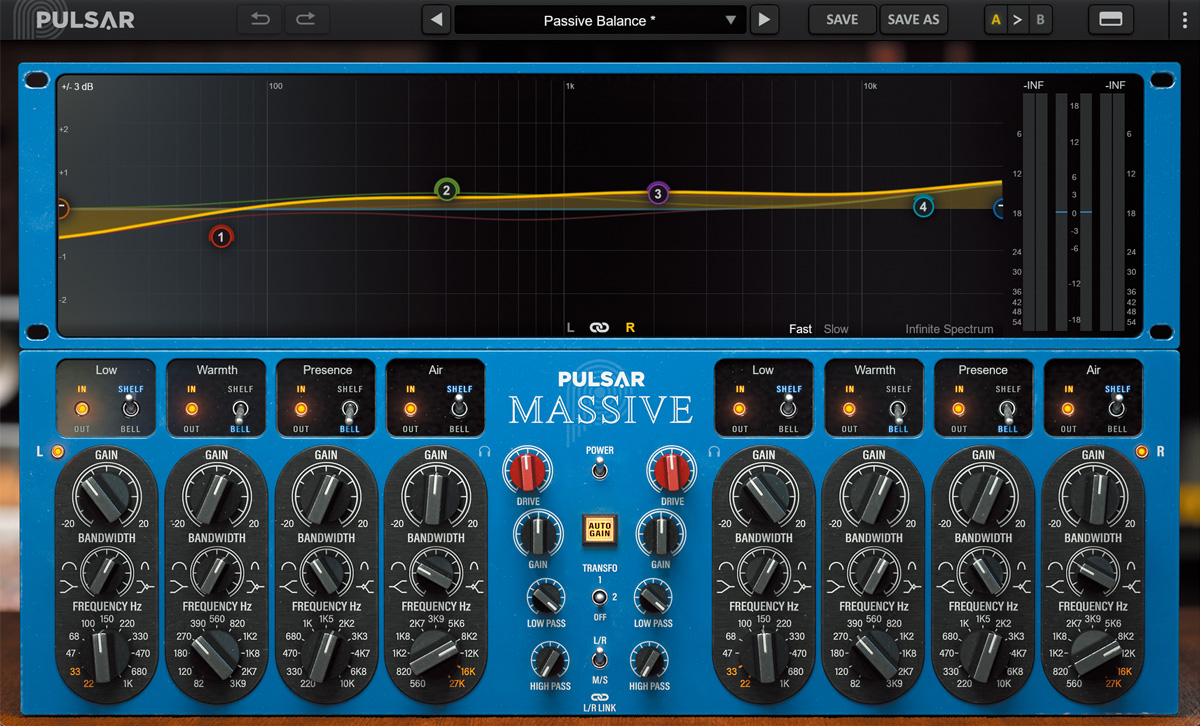Select EQ node 2 on curve
1200x726 pixels.
pos(446,190)
